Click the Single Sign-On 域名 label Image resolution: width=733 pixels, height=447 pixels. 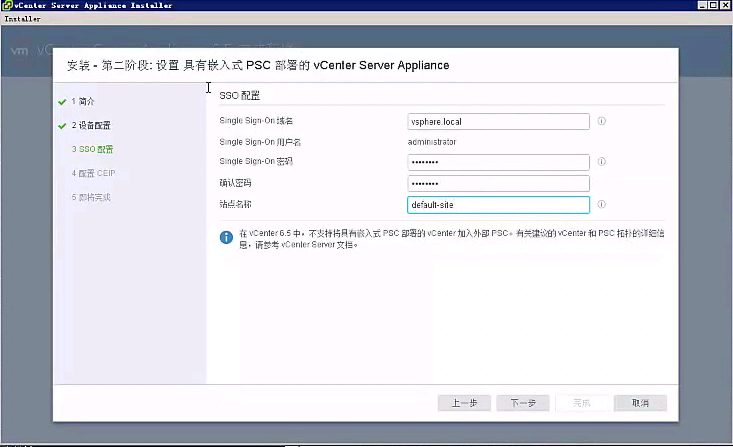[256, 121]
